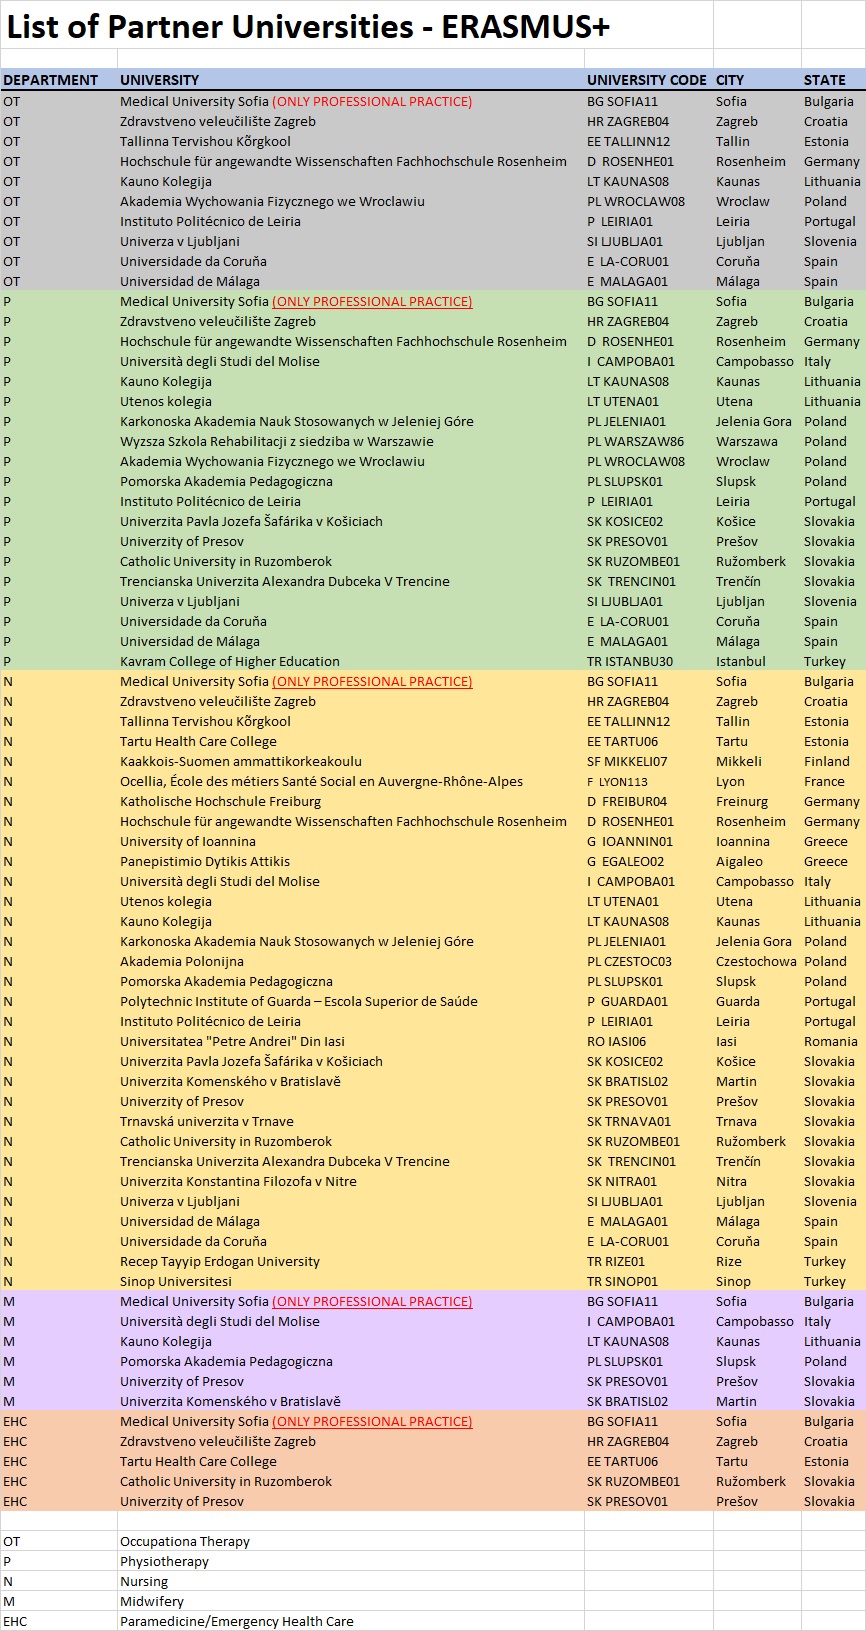Click the 'Nitra' city cell

(731, 1181)
